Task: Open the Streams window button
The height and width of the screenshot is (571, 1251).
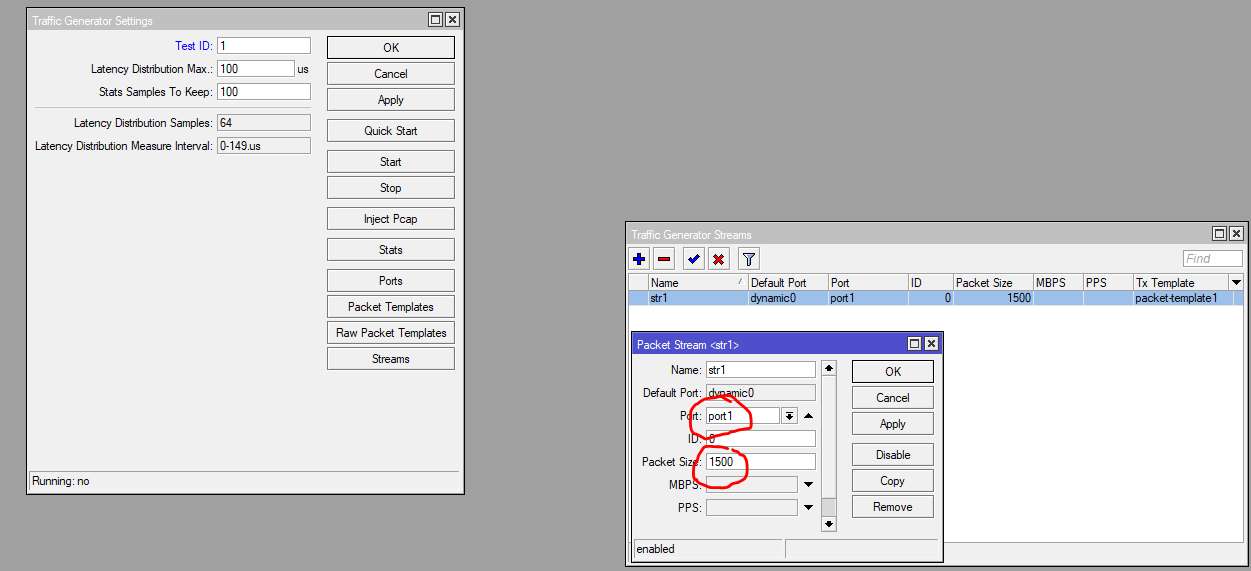Action: pyautogui.click(x=391, y=359)
